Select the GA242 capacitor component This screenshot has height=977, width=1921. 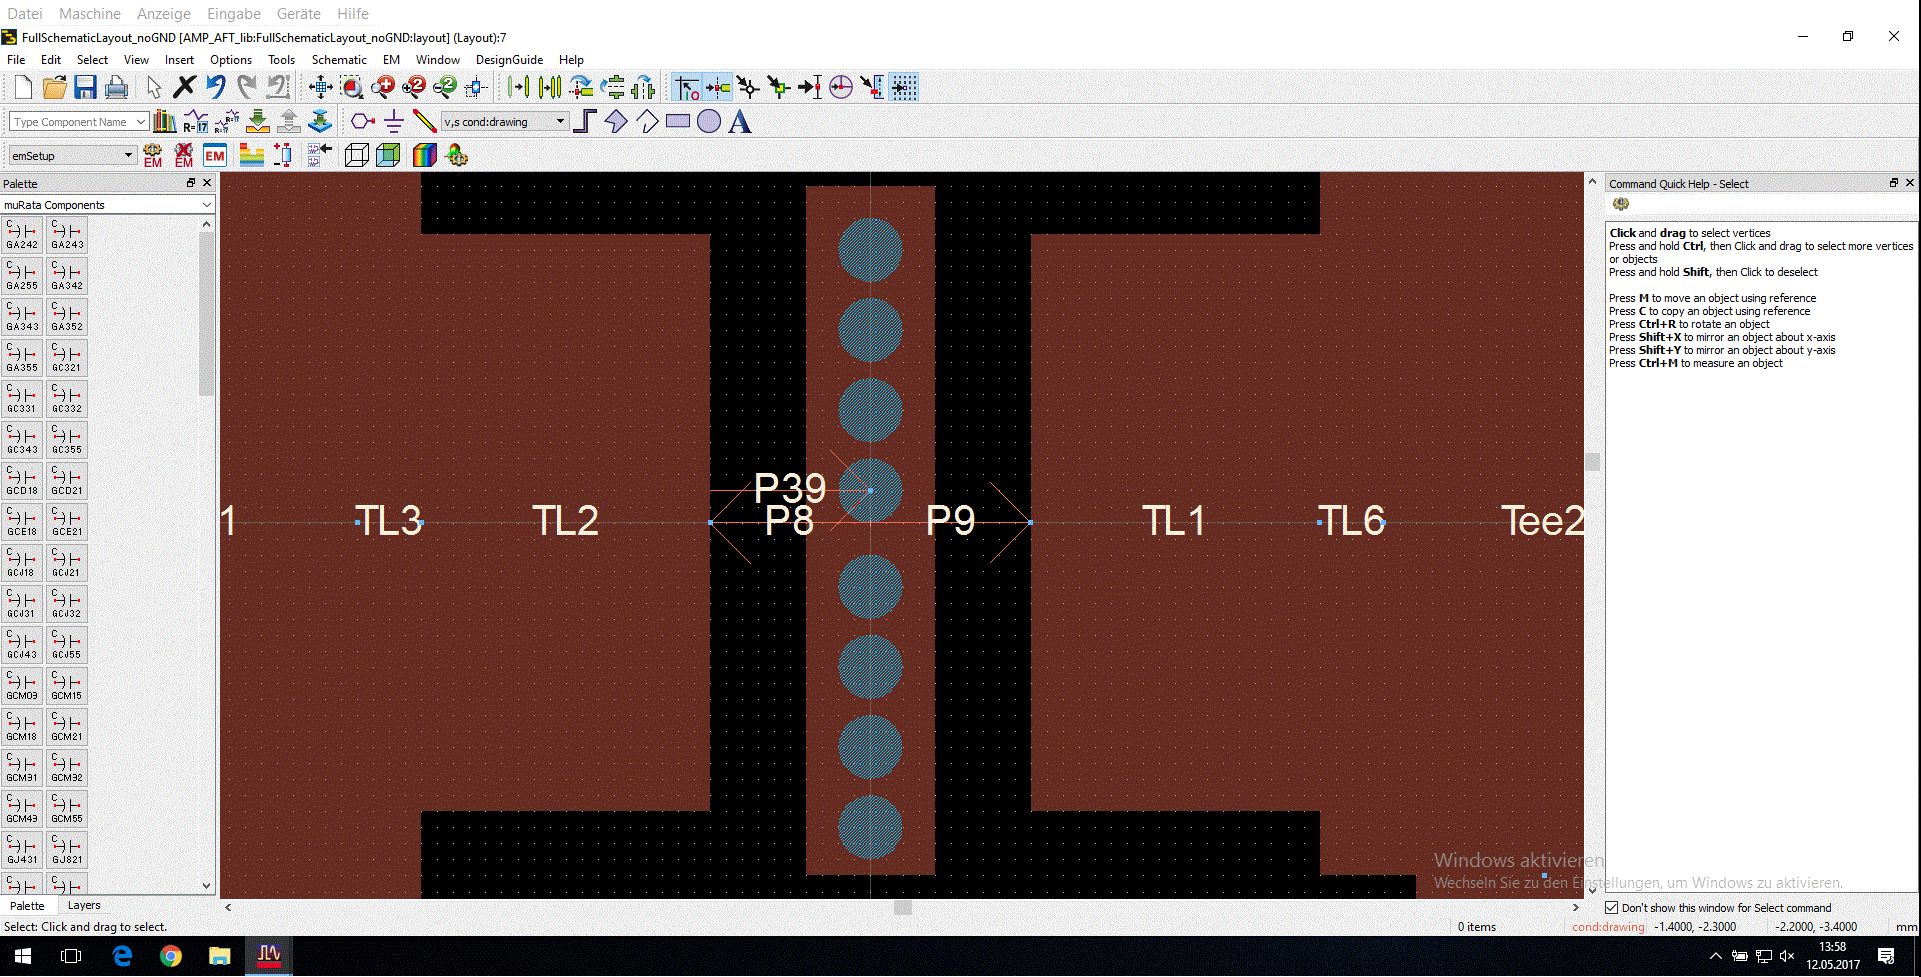[22, 236]
